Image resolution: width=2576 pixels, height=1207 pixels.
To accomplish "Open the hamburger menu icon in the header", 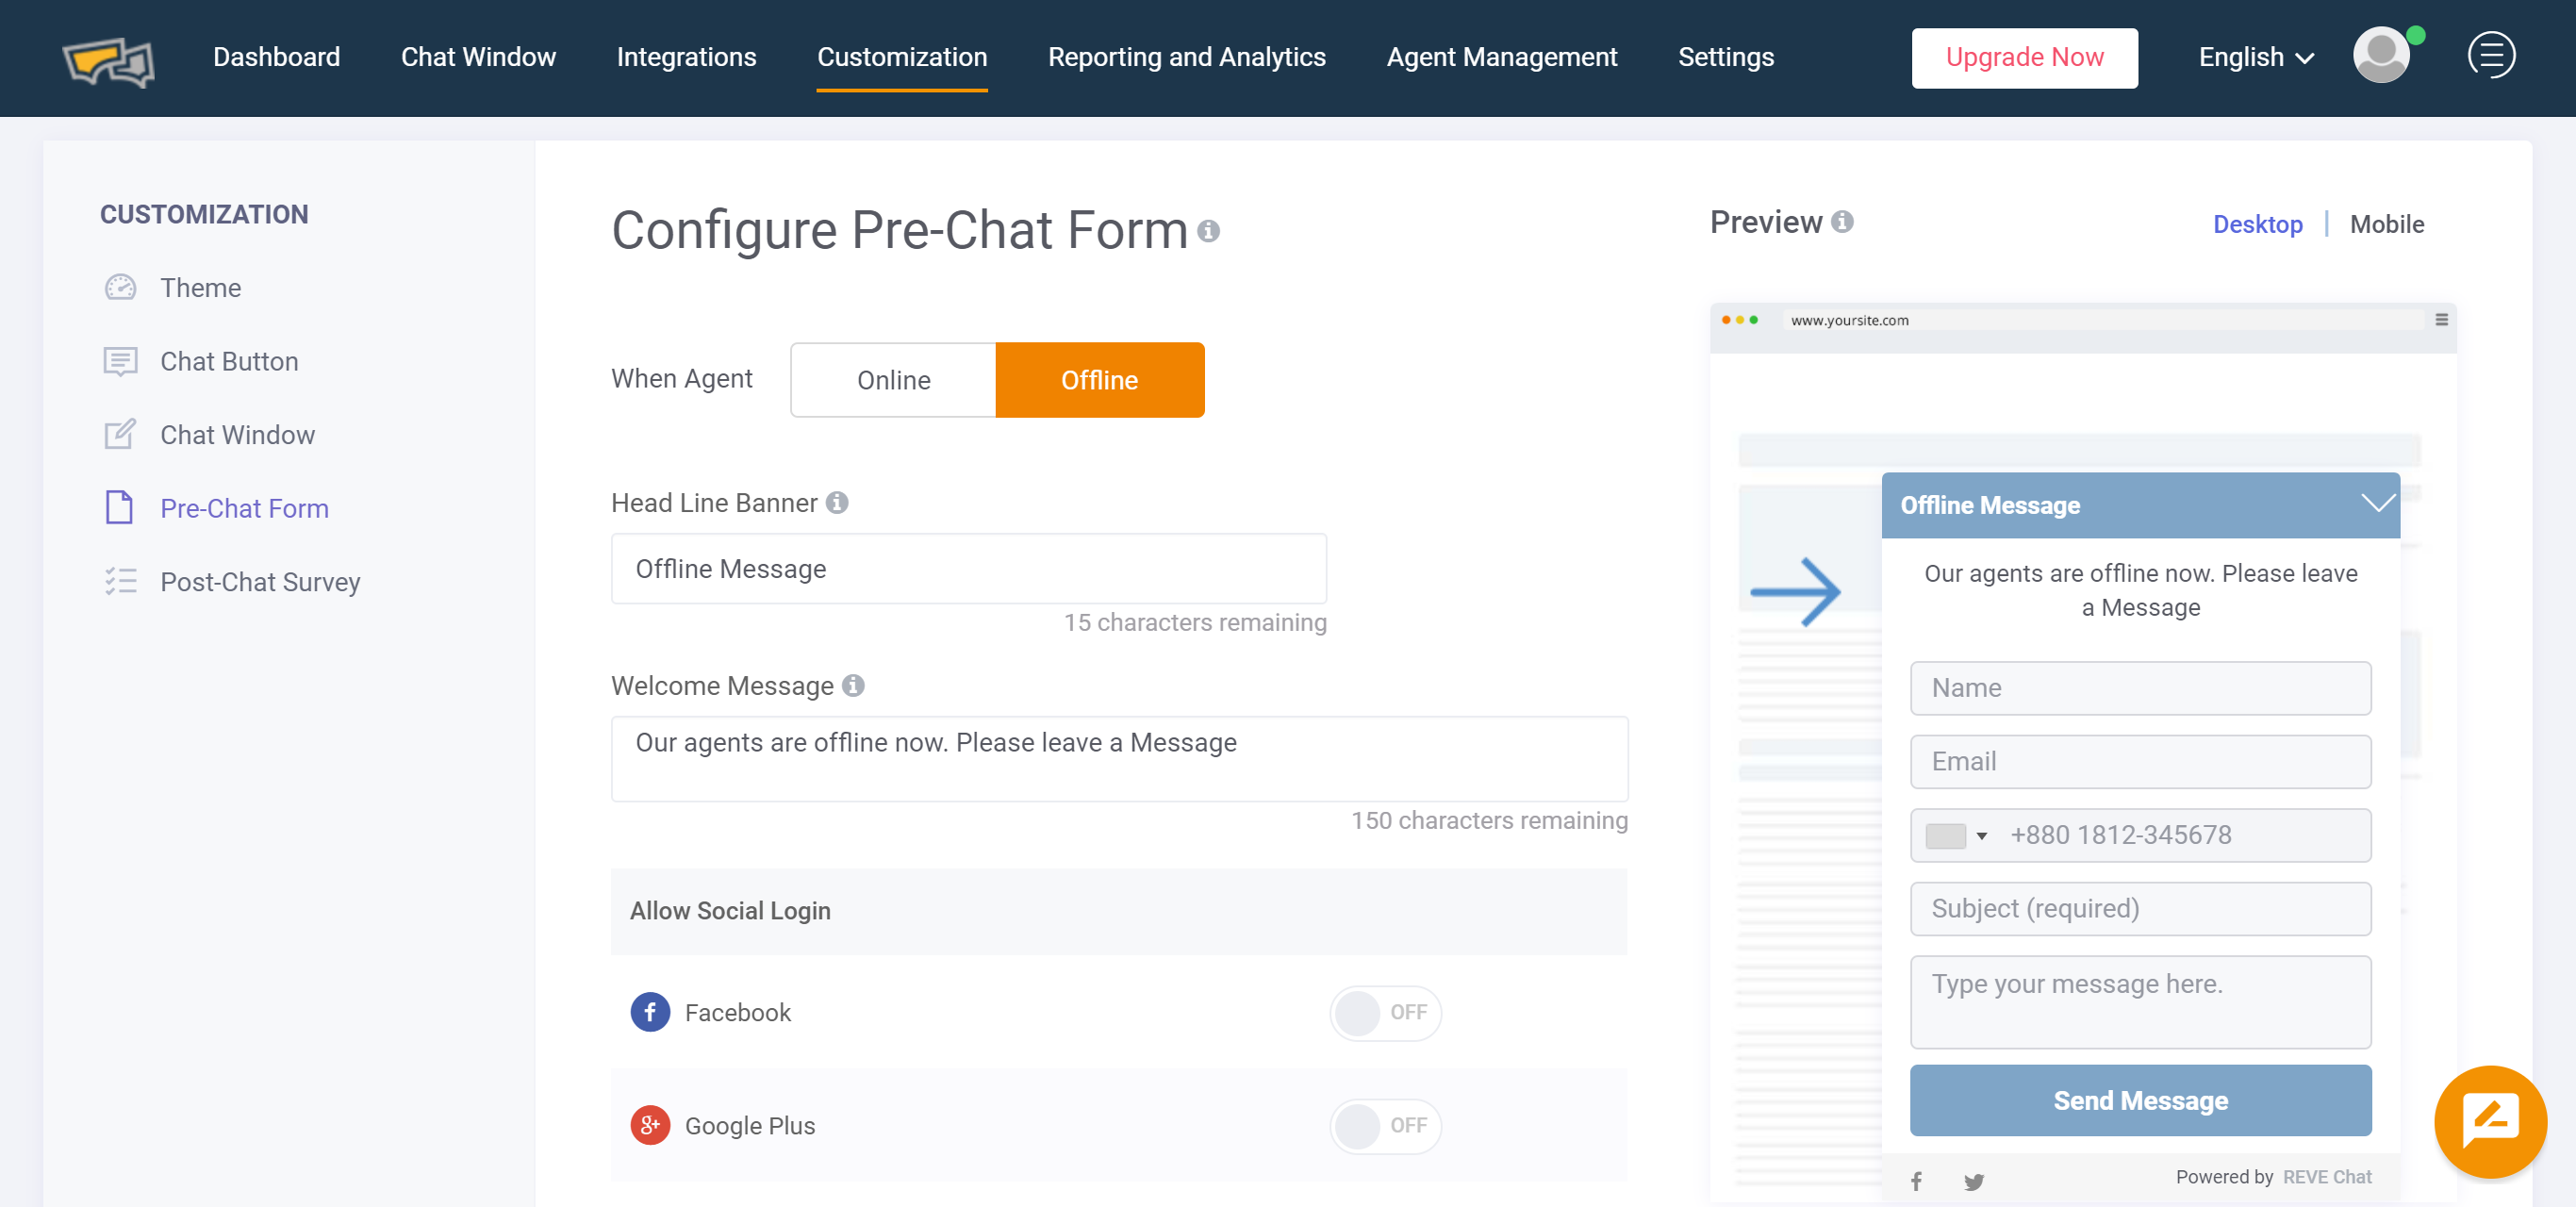I will [x=2491, y=55].
